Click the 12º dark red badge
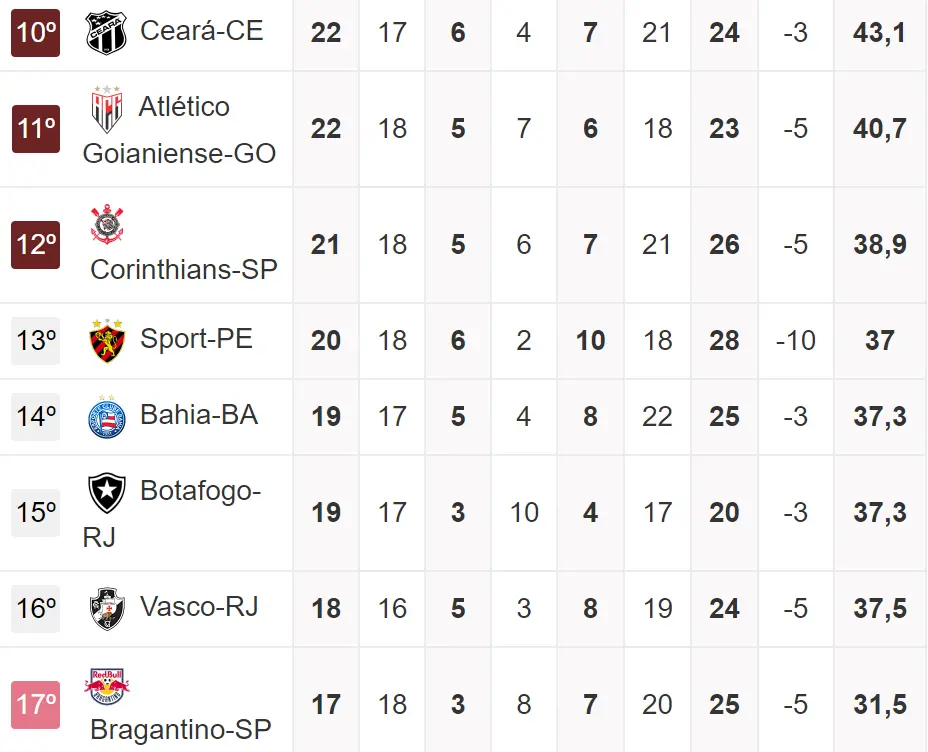 (x=36, y=244)
